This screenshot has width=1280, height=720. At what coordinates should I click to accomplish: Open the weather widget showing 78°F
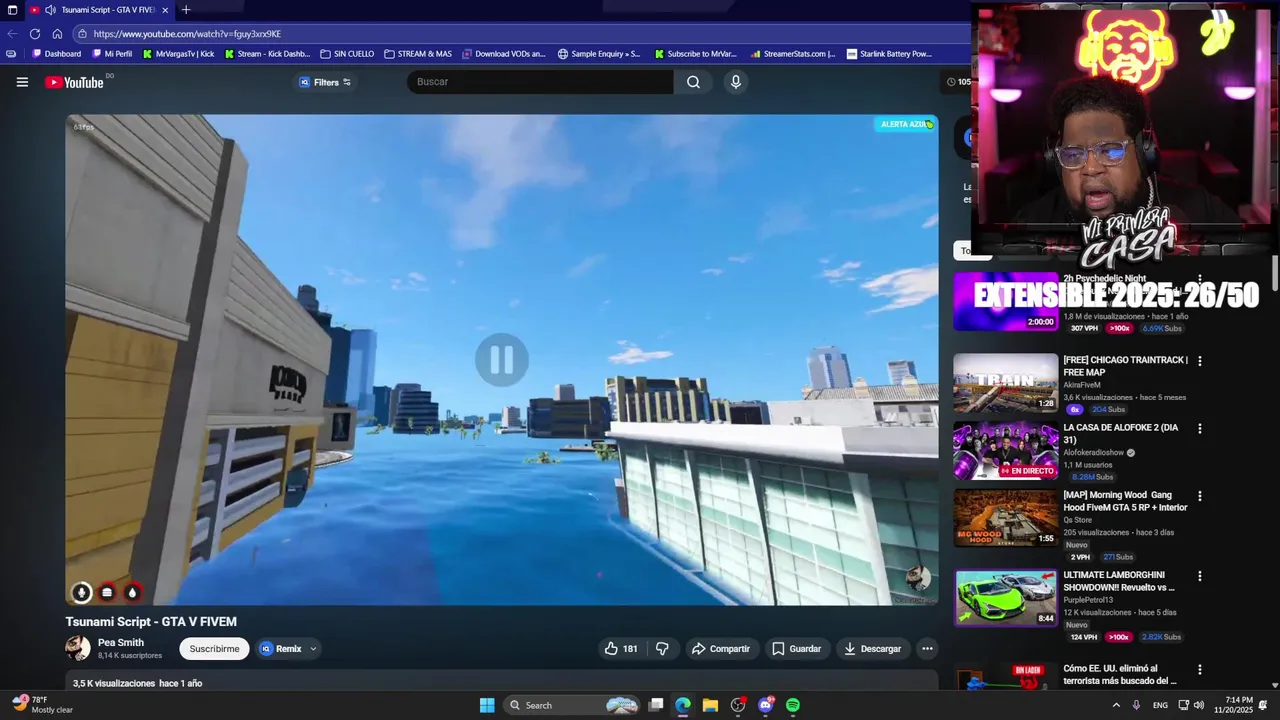point(42,705)
